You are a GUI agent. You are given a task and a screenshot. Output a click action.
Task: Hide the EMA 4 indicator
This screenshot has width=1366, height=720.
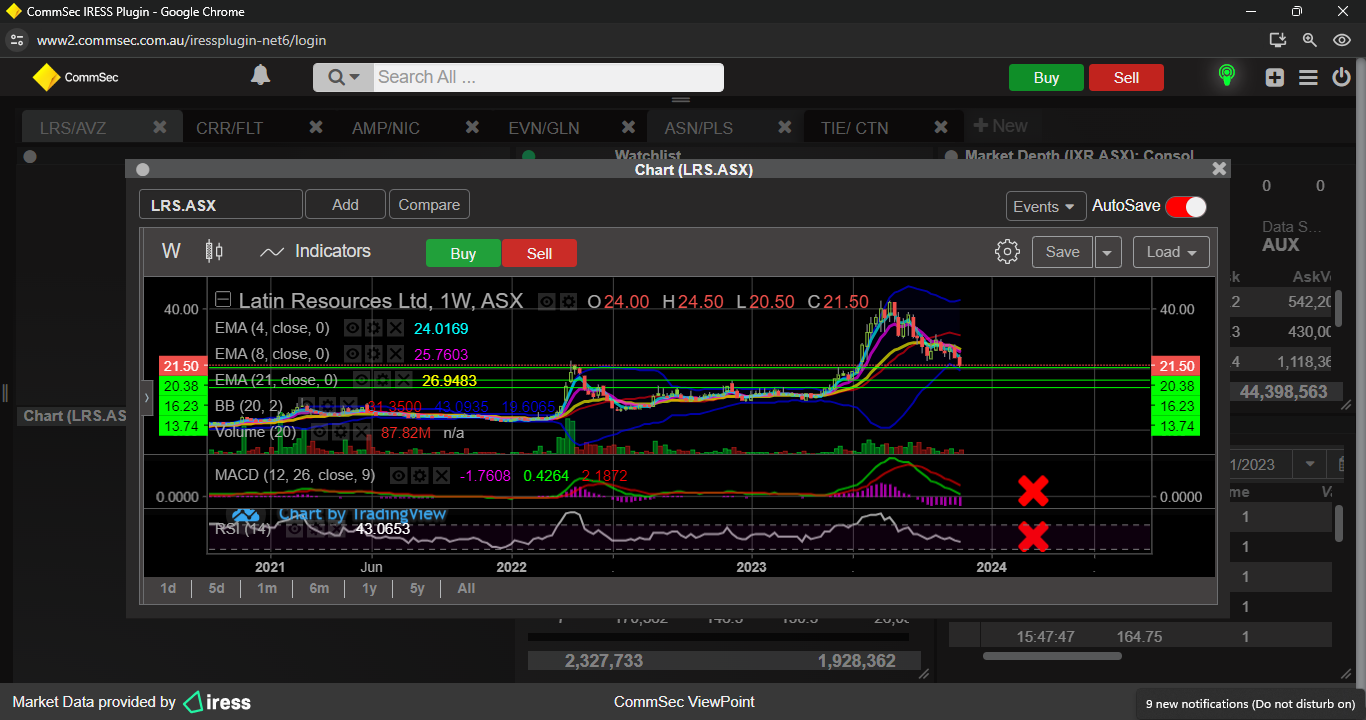pos(352,328)
